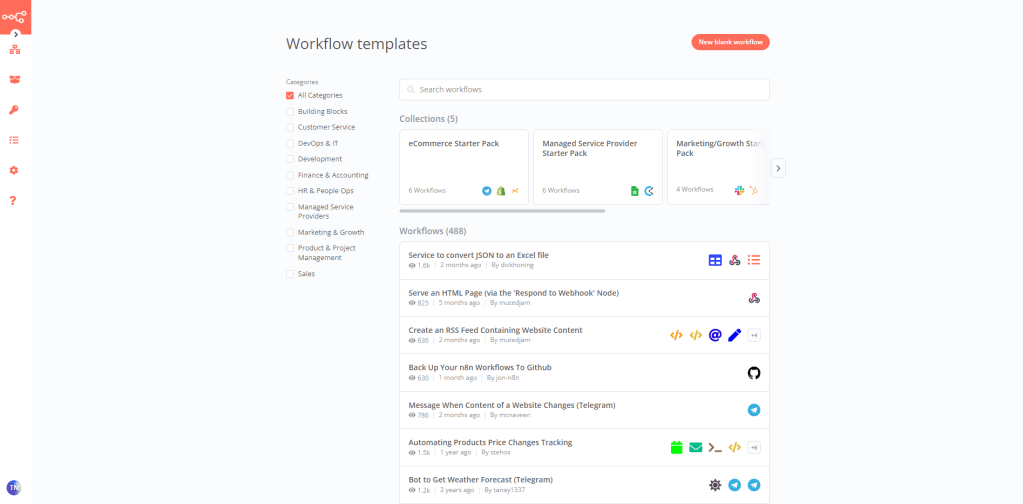Open Executions list icon in sidebar

click(14, 140)
